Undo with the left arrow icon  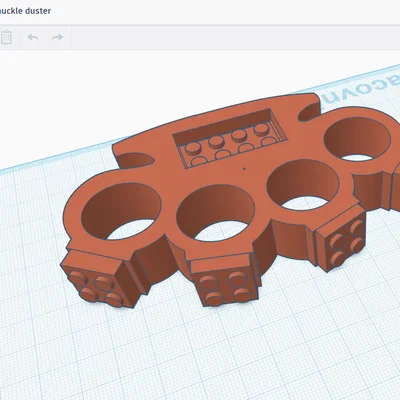(x=33, y=37)
